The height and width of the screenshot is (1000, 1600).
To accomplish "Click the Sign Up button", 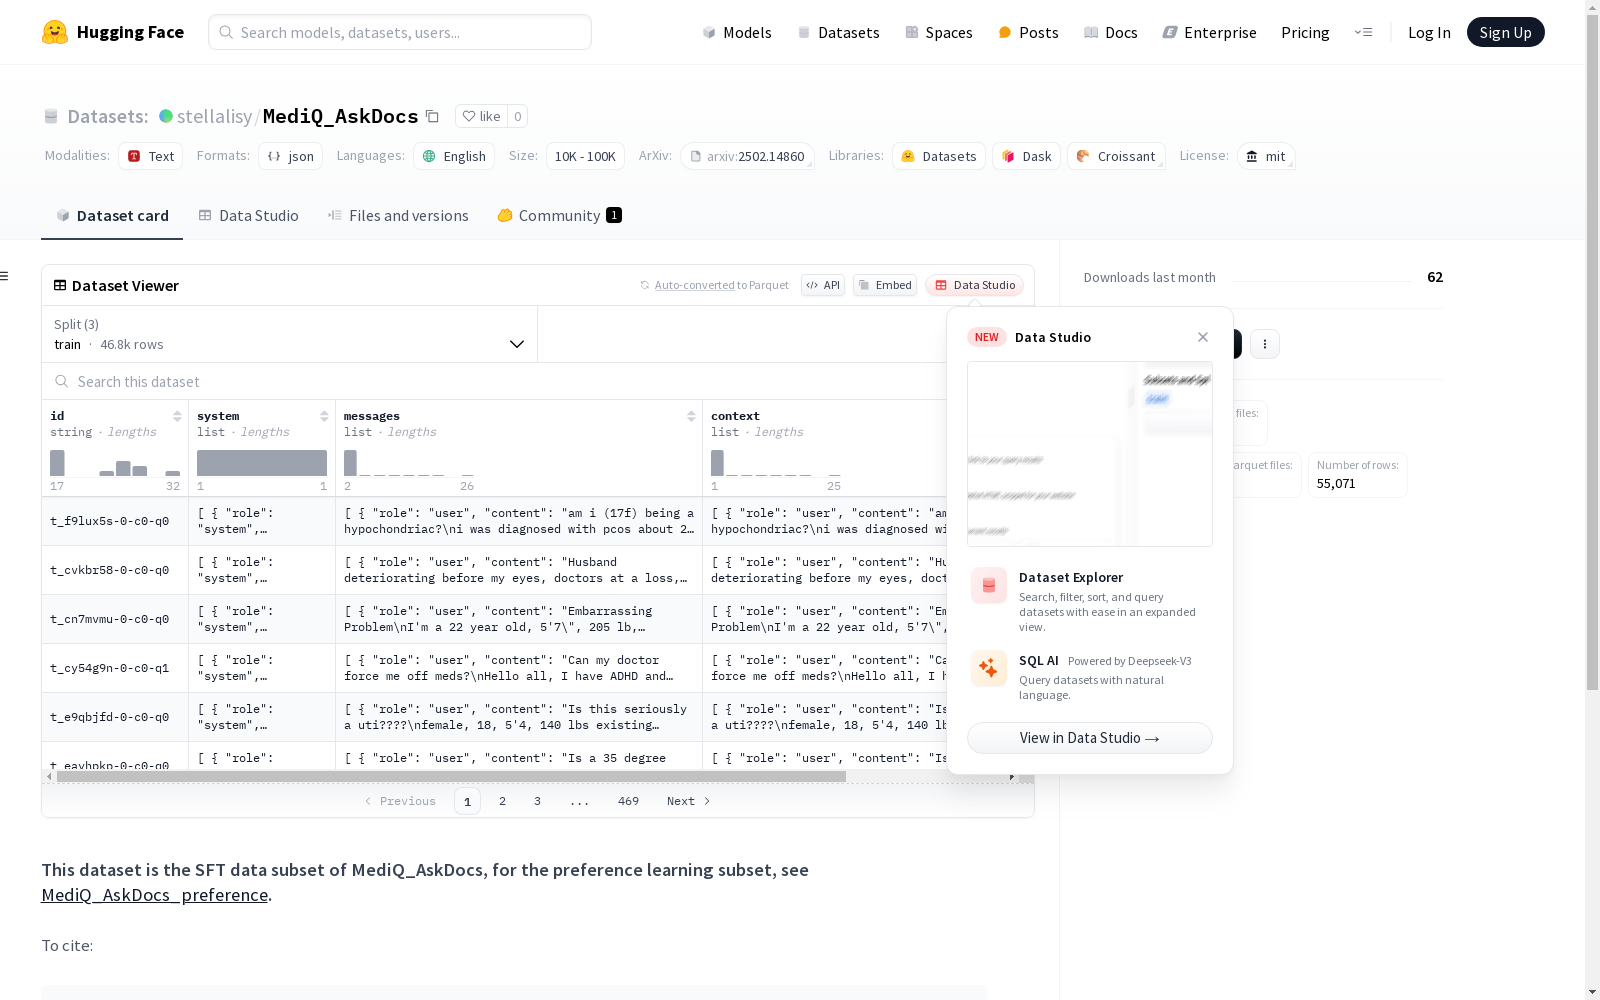I will click(x=1505, y=32).
